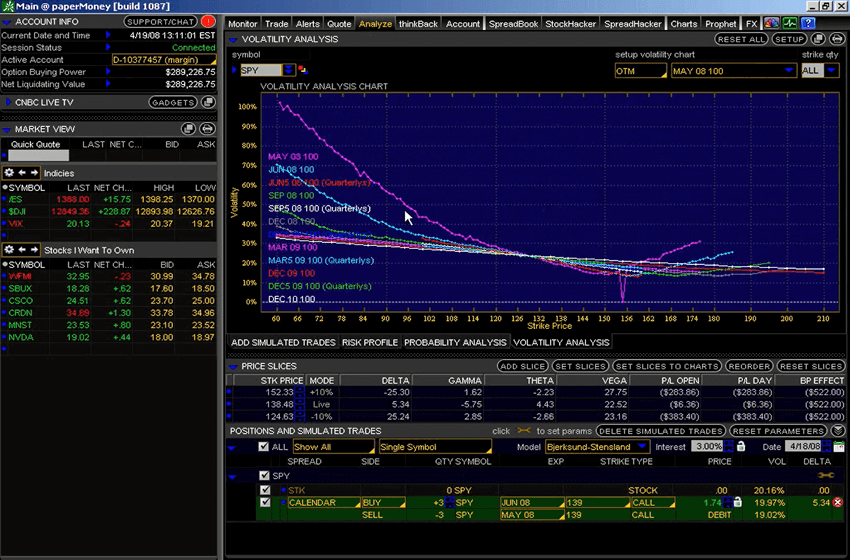Open the CNBC peacock icon in the tab bar

[x=771, y=23]
